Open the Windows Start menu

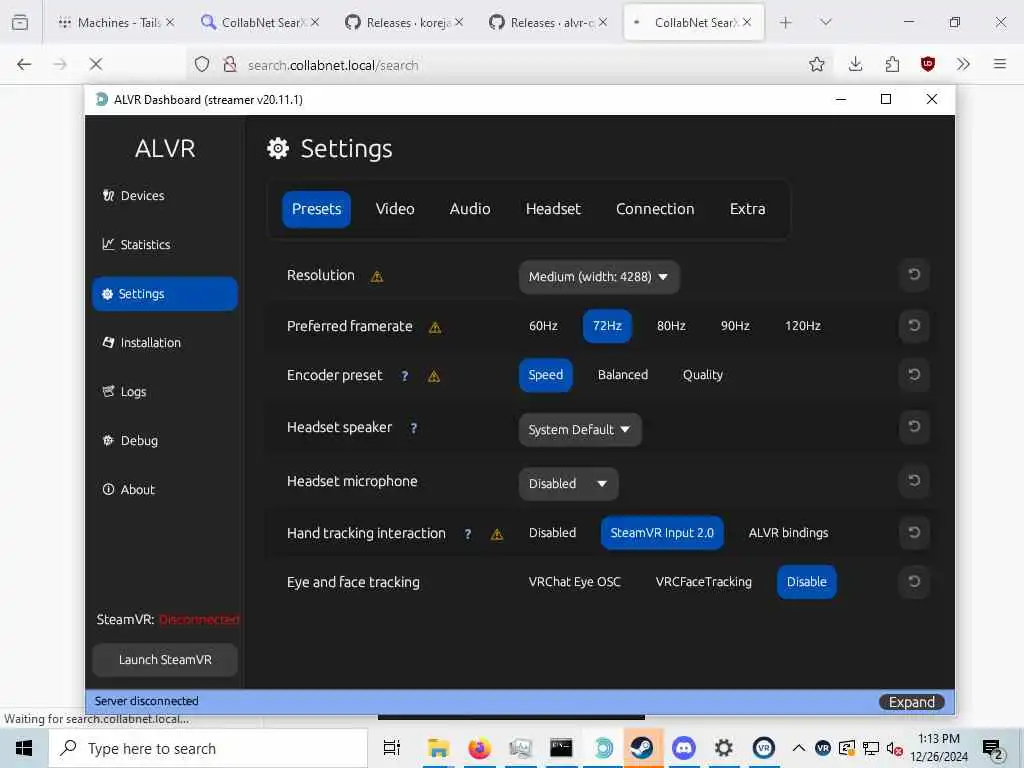(24, 748)
